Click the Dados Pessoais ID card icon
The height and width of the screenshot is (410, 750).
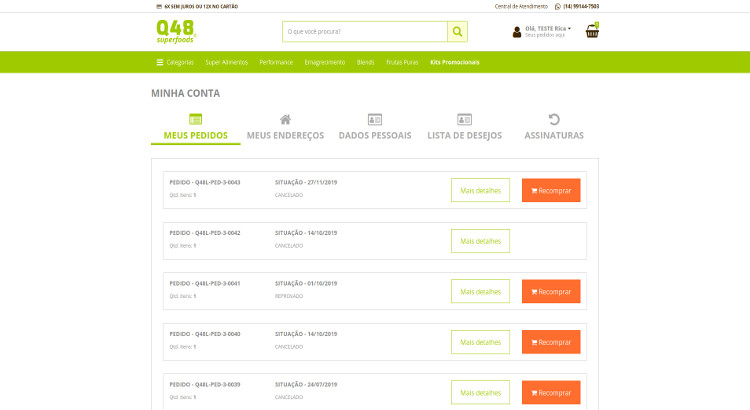point(375,119)
